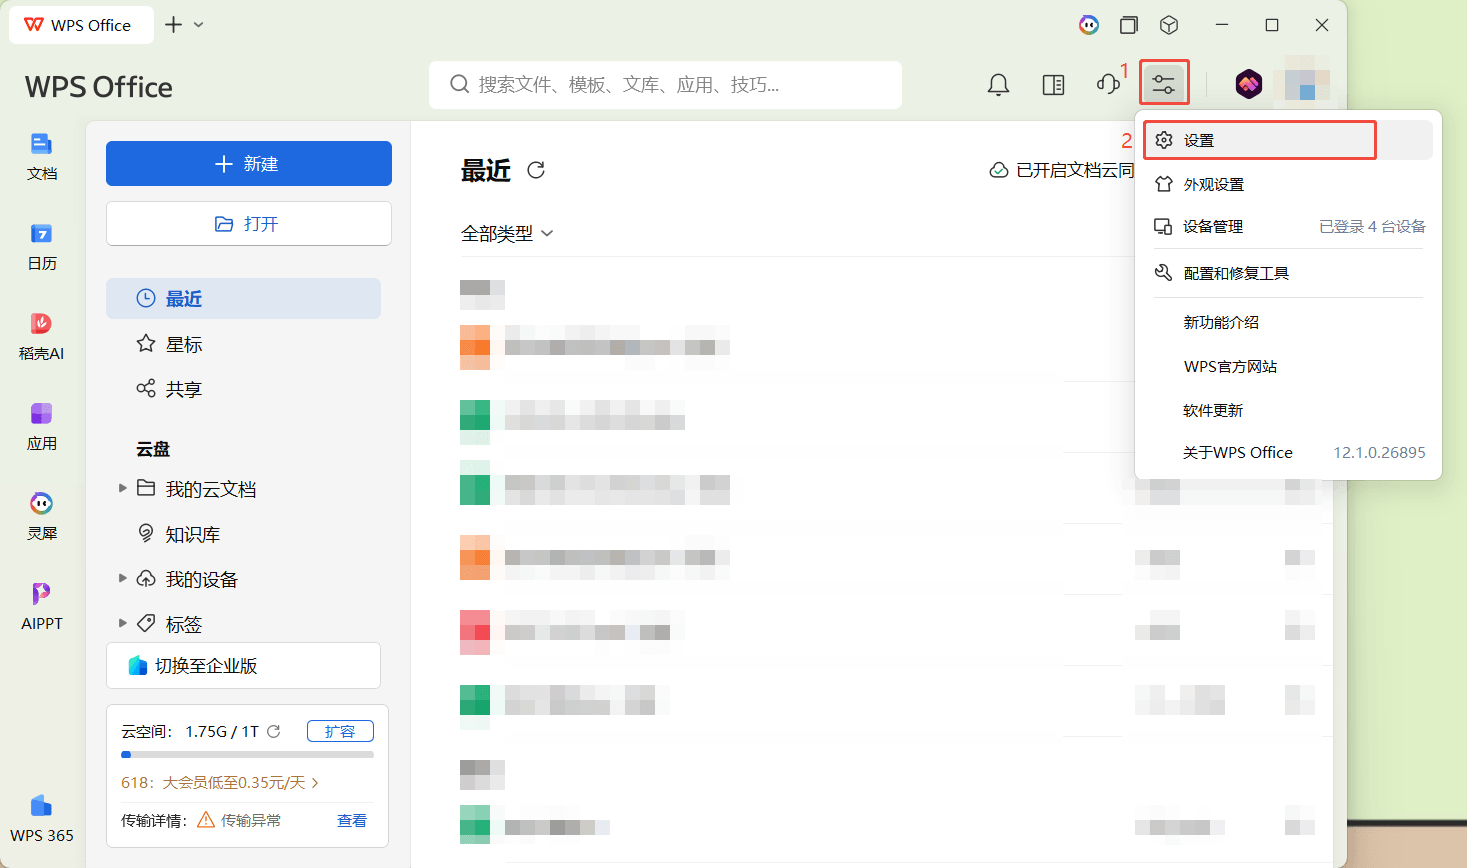Click the colorful AI icon in title bar
Viewport: 1467px width, 868px height.
click(1089, 25)
